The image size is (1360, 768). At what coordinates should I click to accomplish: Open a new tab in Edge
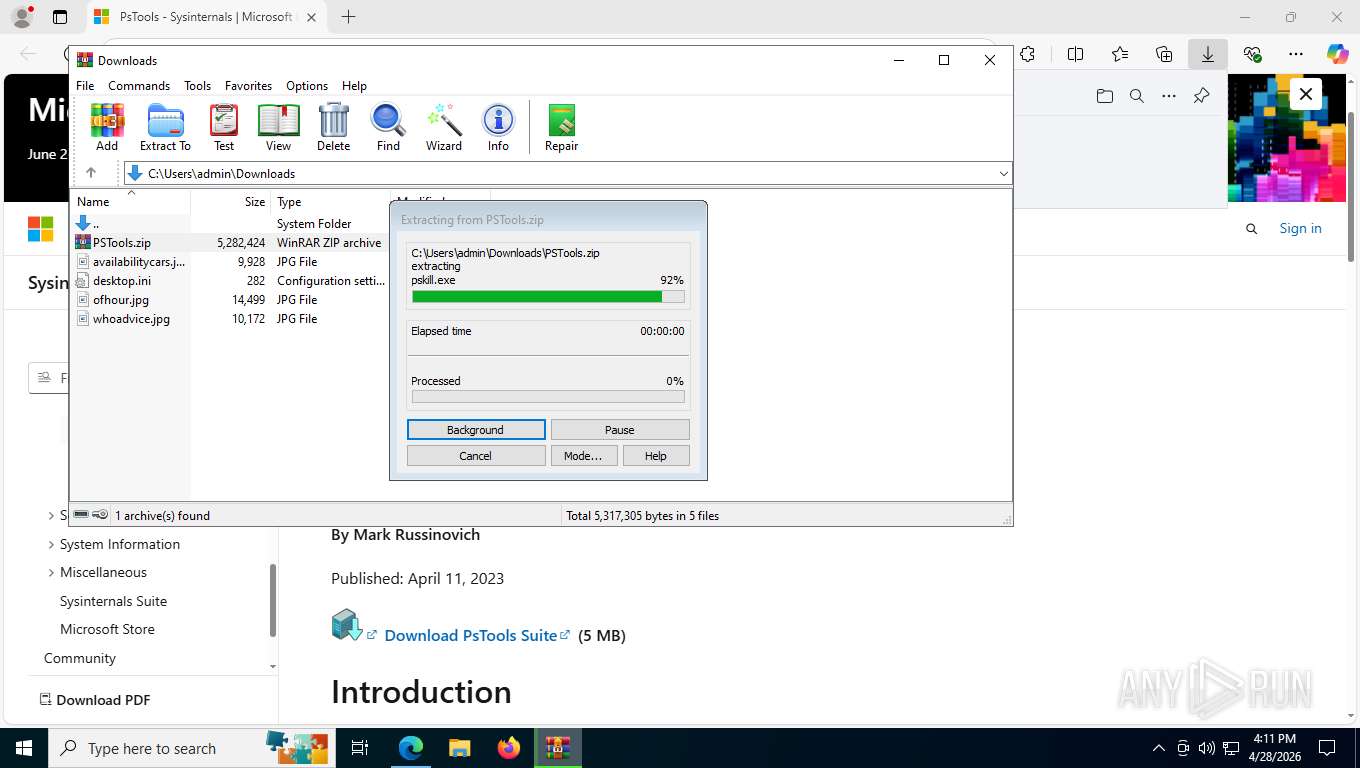348,17
